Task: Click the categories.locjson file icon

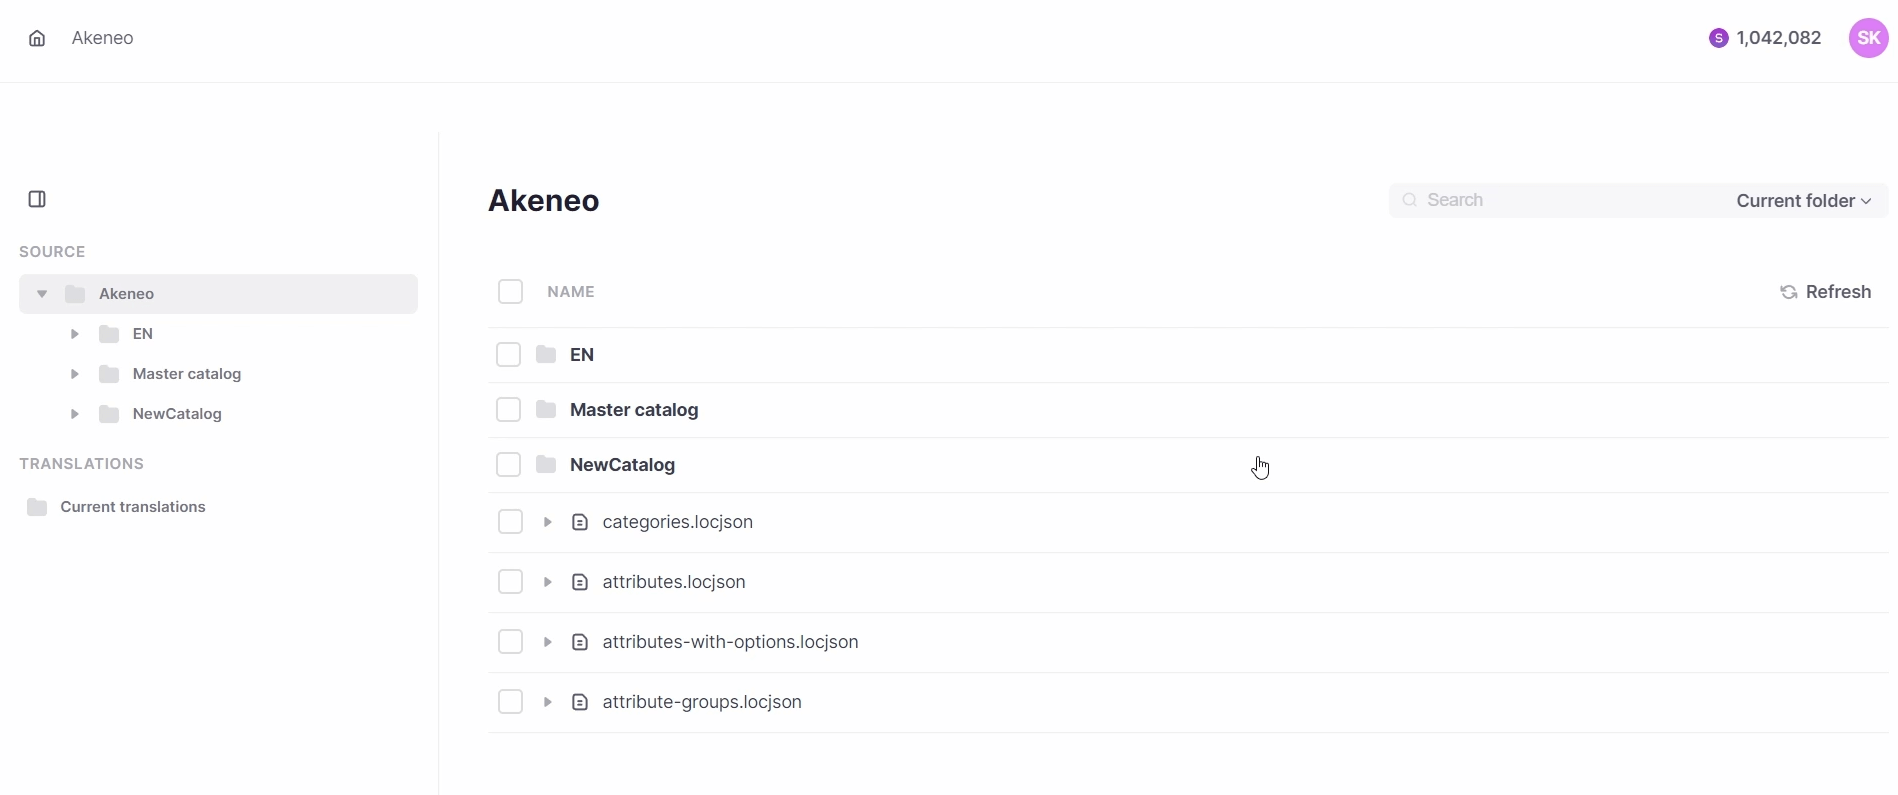Action: tap(580, 522)
